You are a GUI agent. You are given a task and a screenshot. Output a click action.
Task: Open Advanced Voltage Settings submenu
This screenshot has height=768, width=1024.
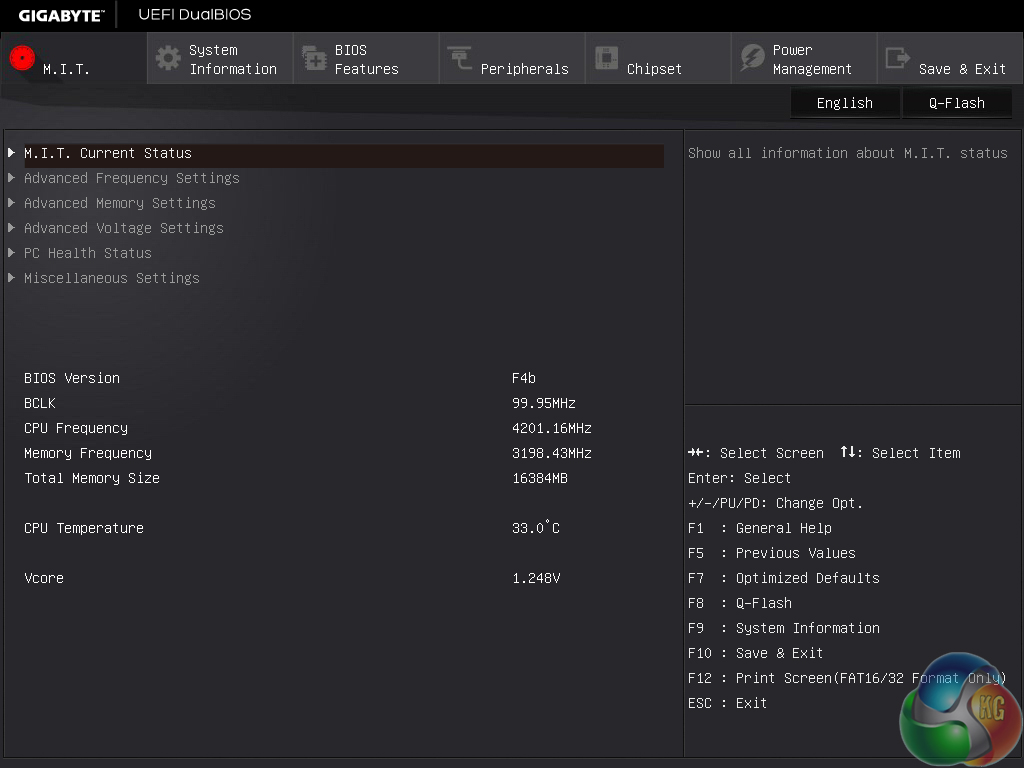pos(123,228)
